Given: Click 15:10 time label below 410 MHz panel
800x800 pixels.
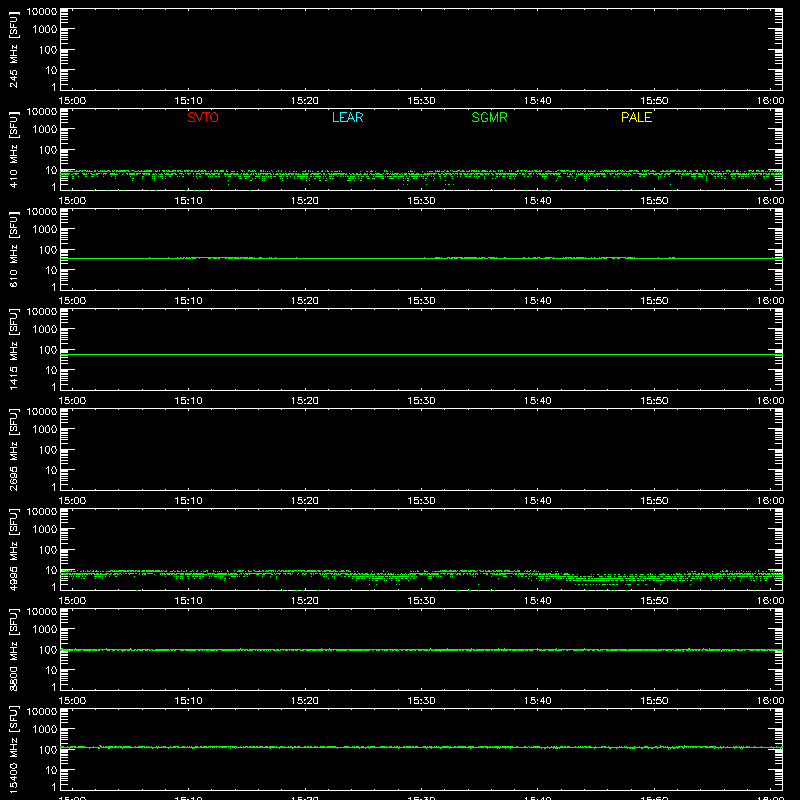Looking at the screenshot, I should point(188,201).
